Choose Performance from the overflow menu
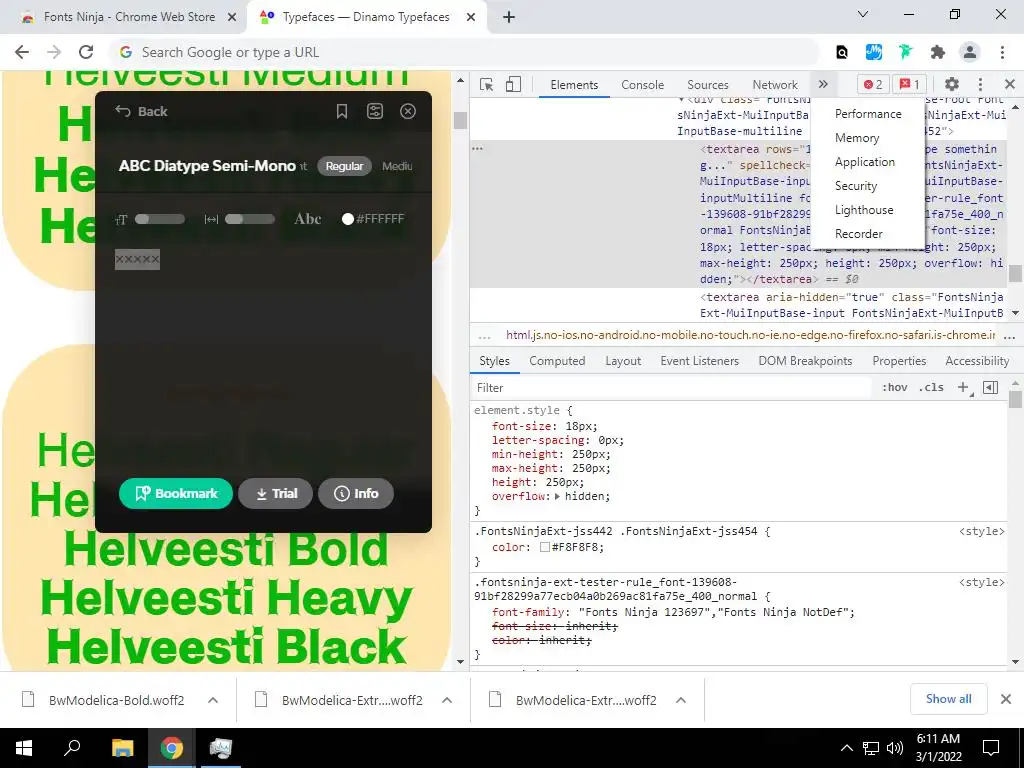Image resolution: width=1024 pixels, height=768 pixels. (x=868, y=114)
